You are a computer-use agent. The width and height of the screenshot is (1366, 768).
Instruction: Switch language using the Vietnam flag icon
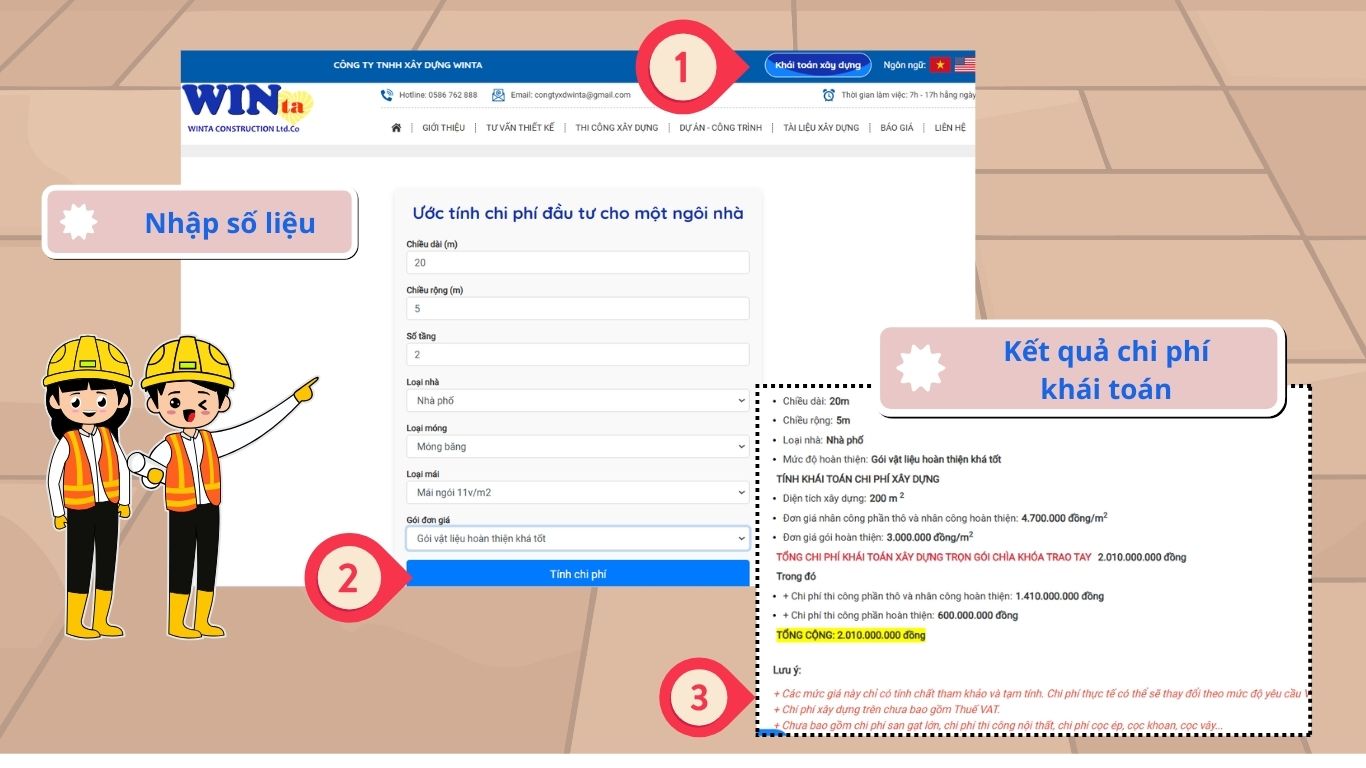tap(941, 64)
